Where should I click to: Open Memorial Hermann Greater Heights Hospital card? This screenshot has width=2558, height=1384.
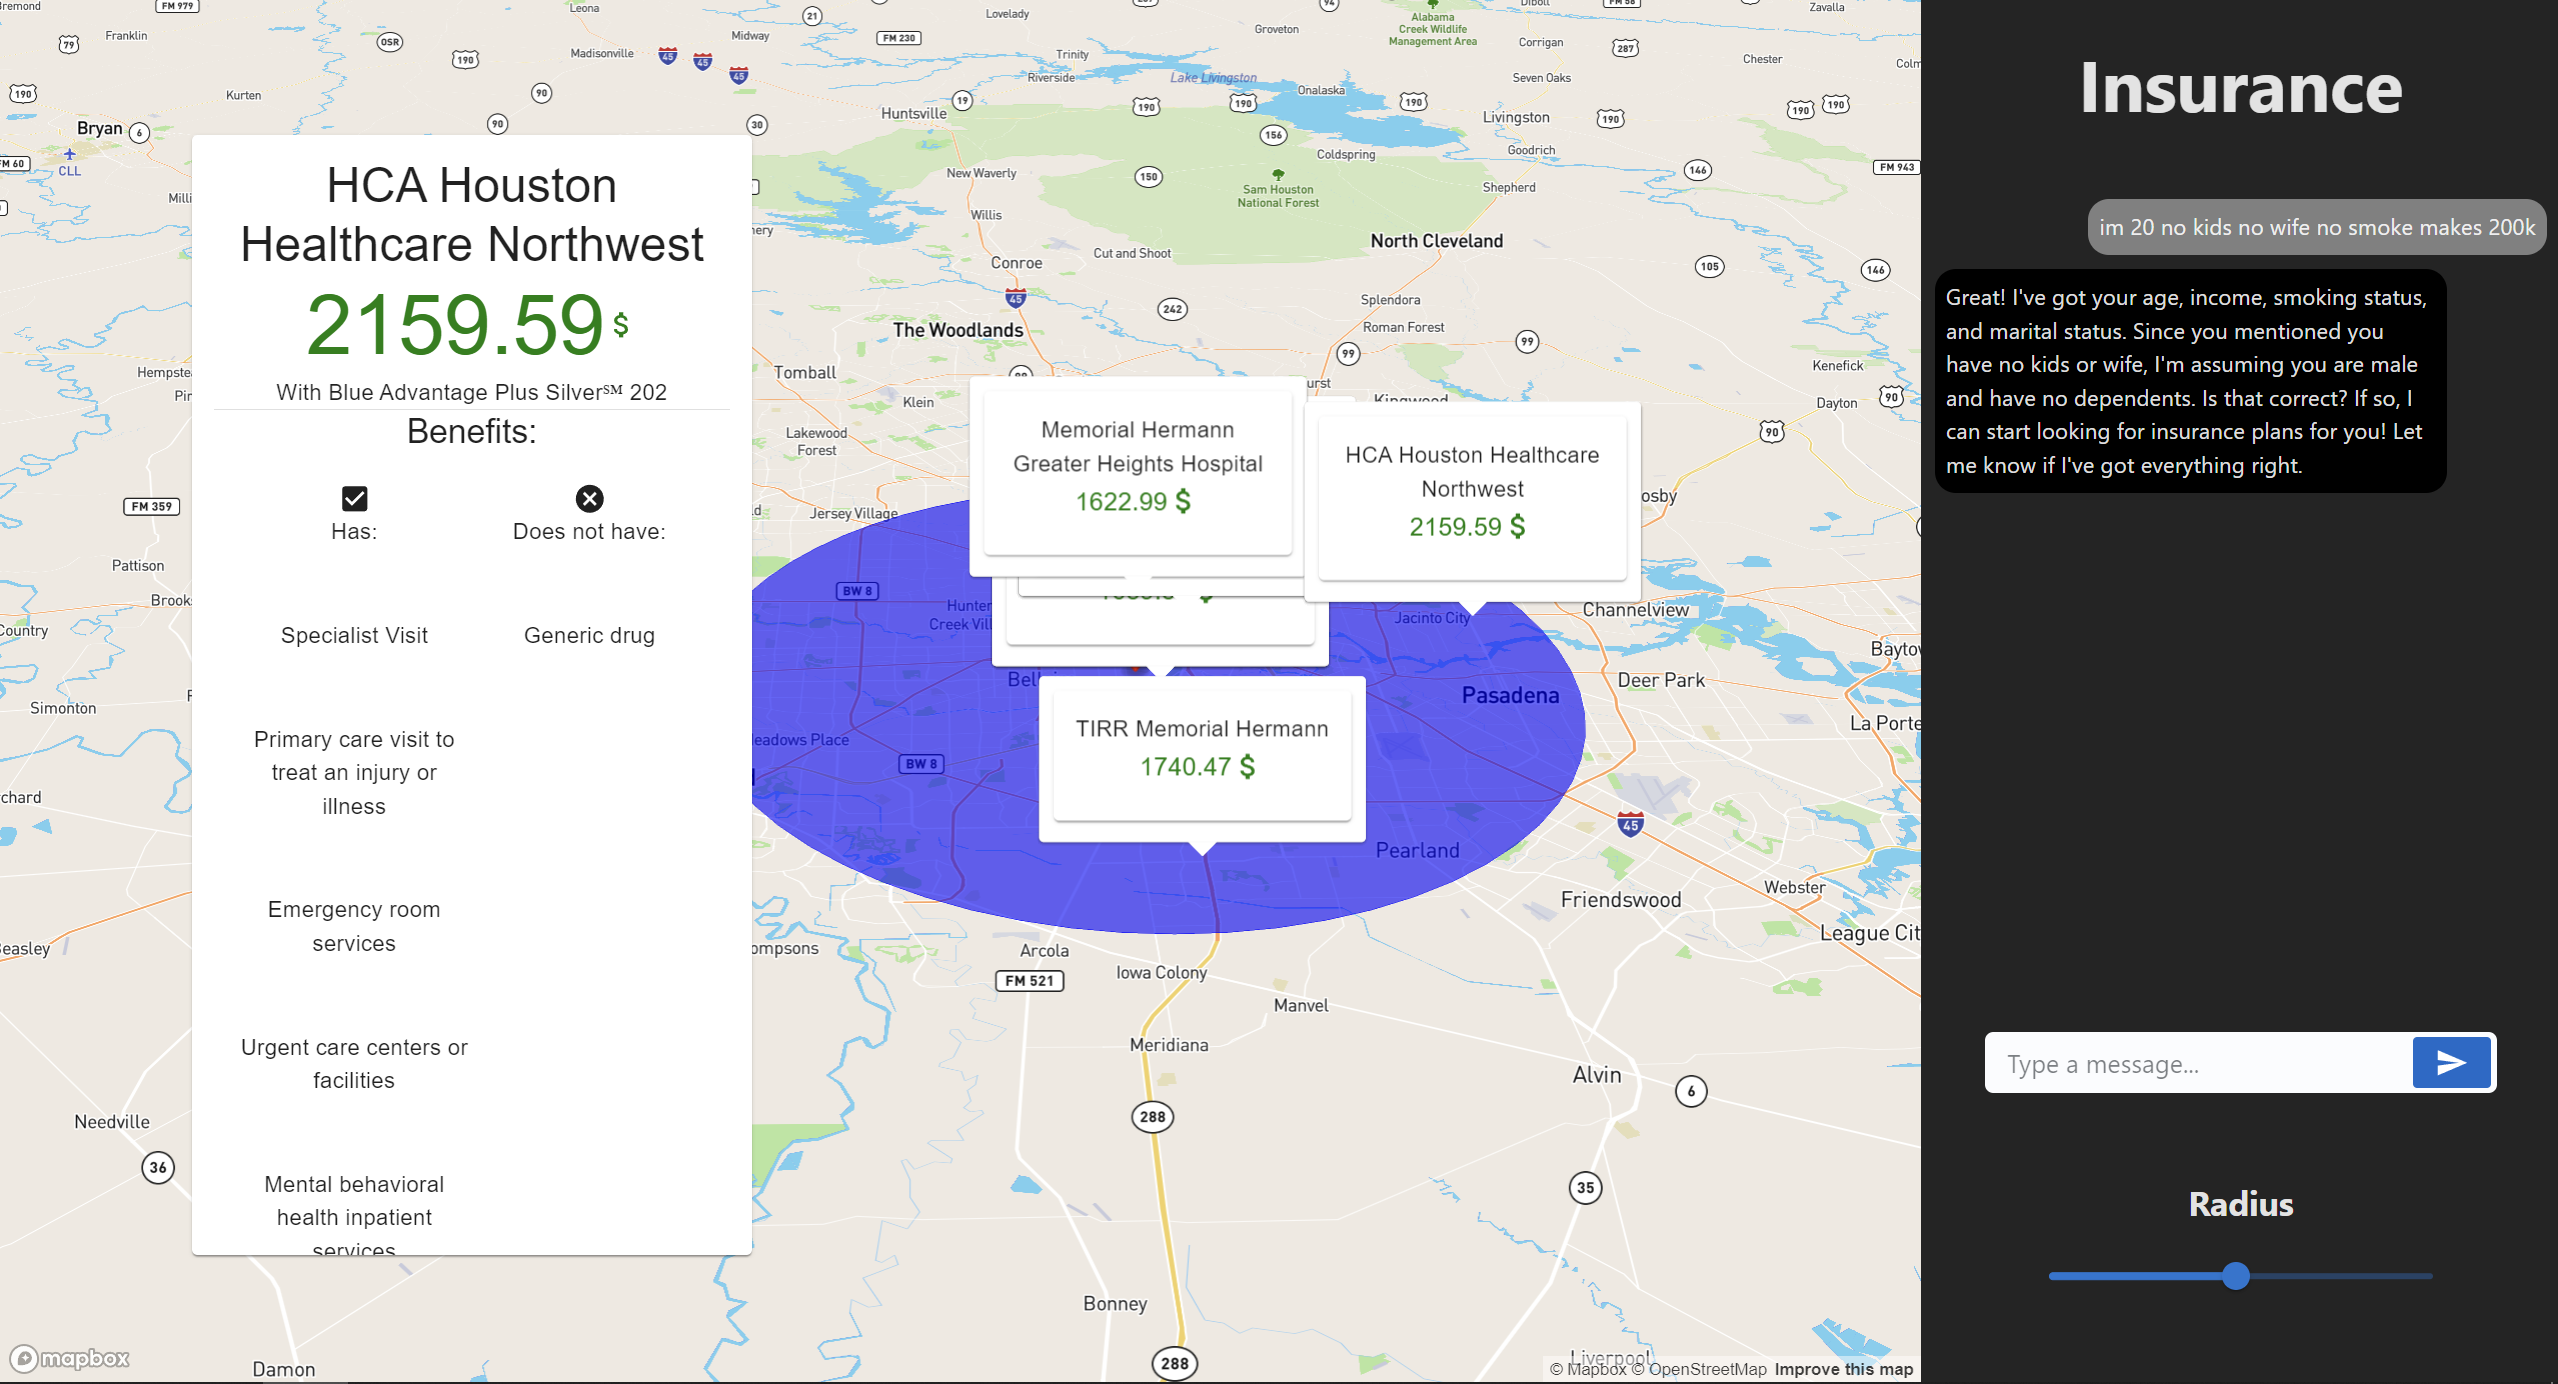(x=1137, y=470)
